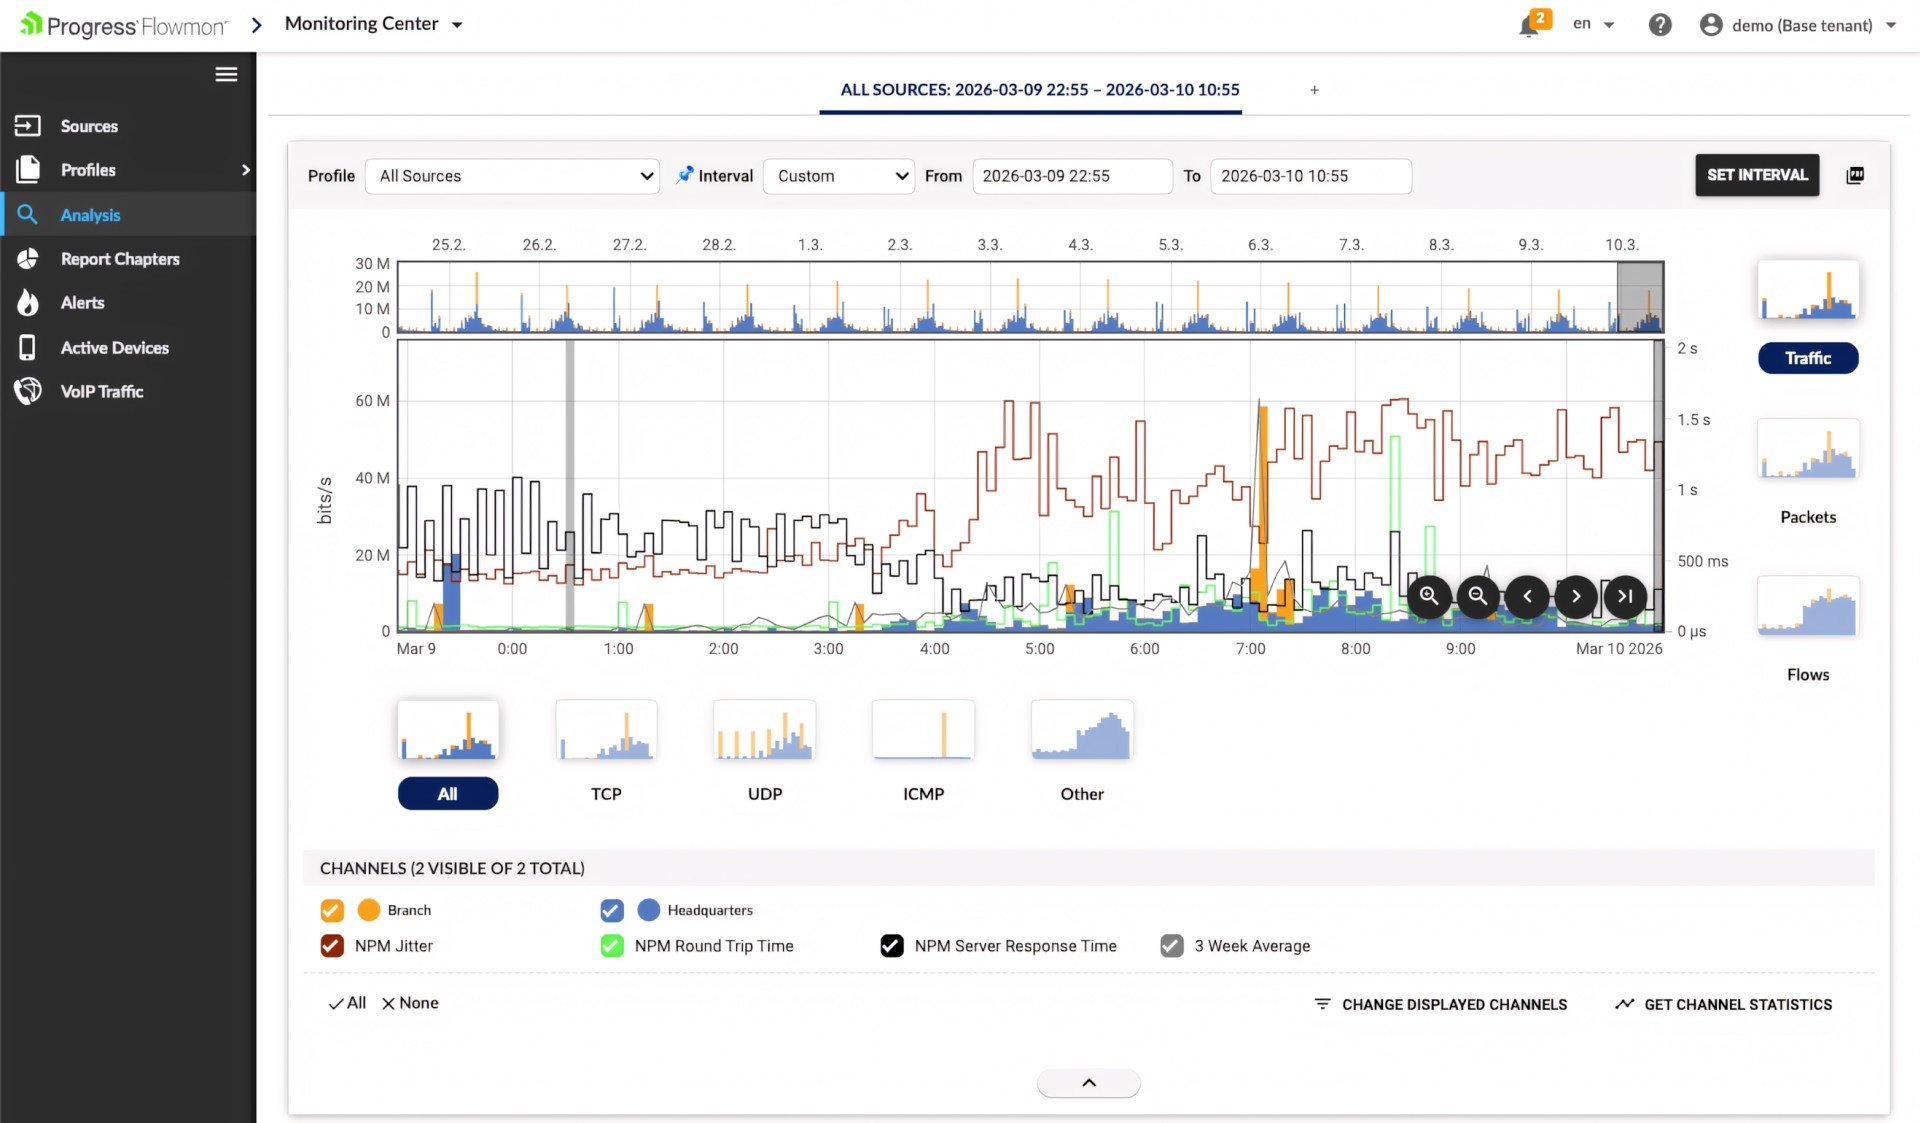Collapse the panel with bottom chevron
Image resolution: width=1920 pixels, height=1123 pixels.
click(1089, 1083)
